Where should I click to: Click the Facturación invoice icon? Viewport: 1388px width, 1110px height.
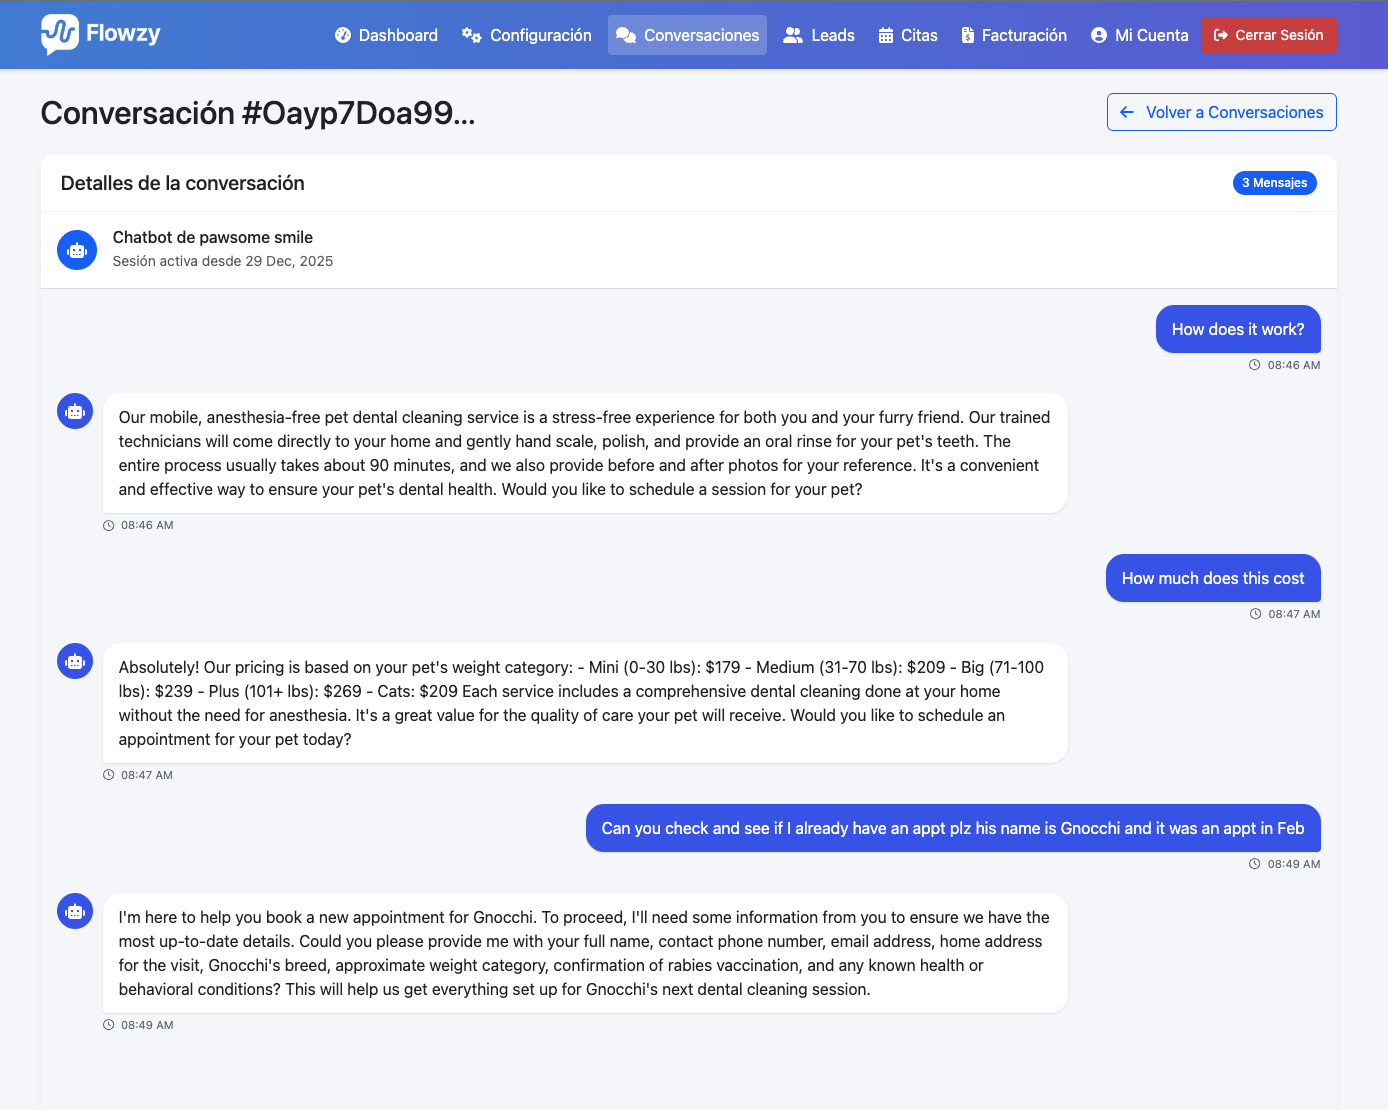pyautogui.click(x=966, y=34)
